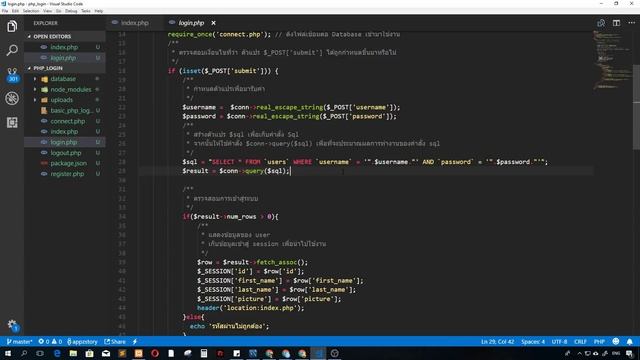
Task: Open the Search view in activity bar
Action: 12,50
